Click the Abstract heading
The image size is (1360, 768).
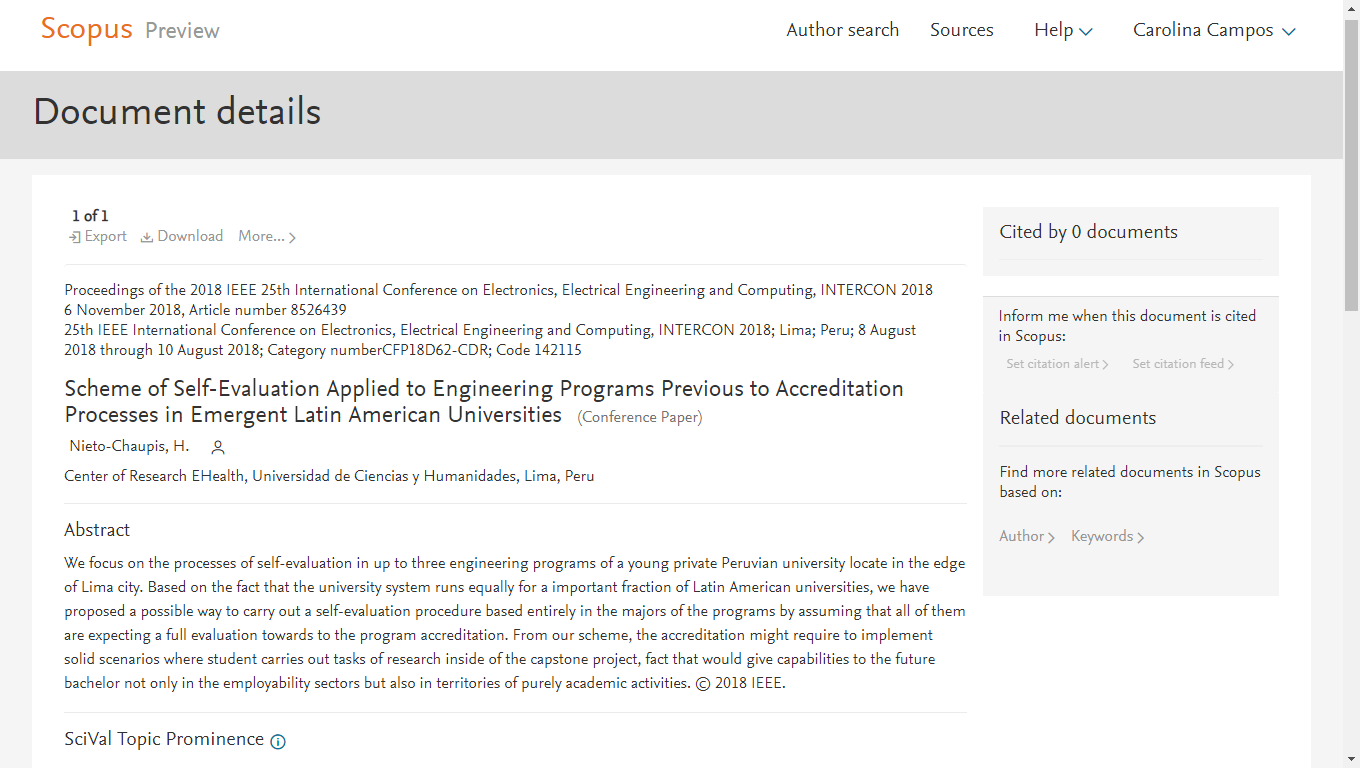point(97,530)
